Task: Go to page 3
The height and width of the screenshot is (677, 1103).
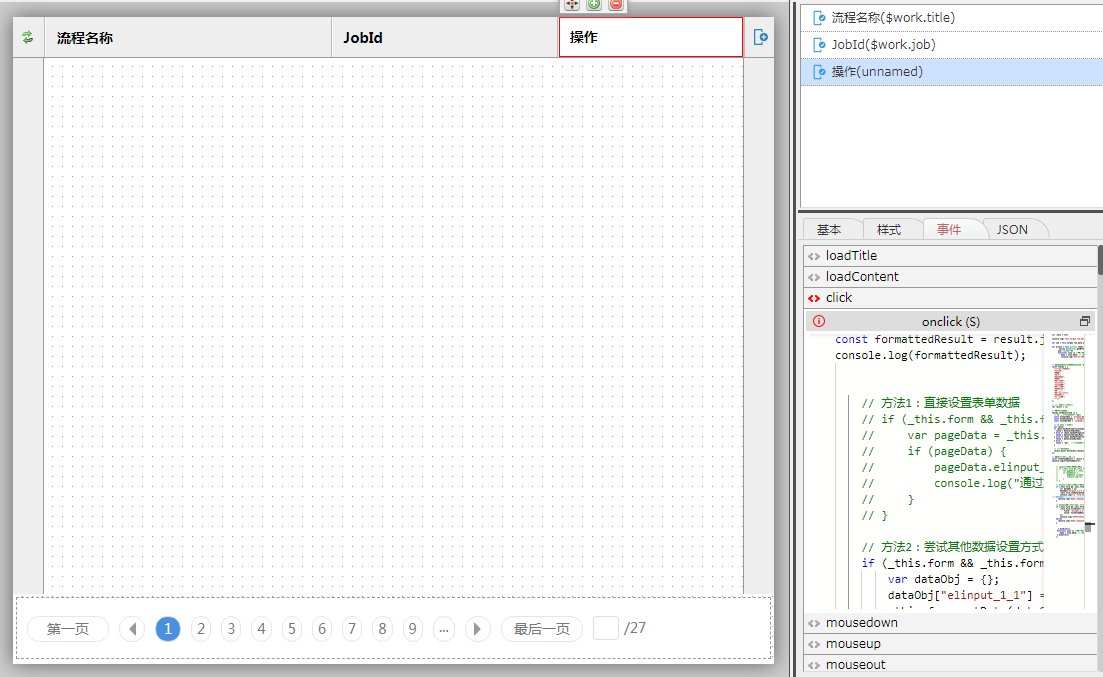Action: point(231,628)
